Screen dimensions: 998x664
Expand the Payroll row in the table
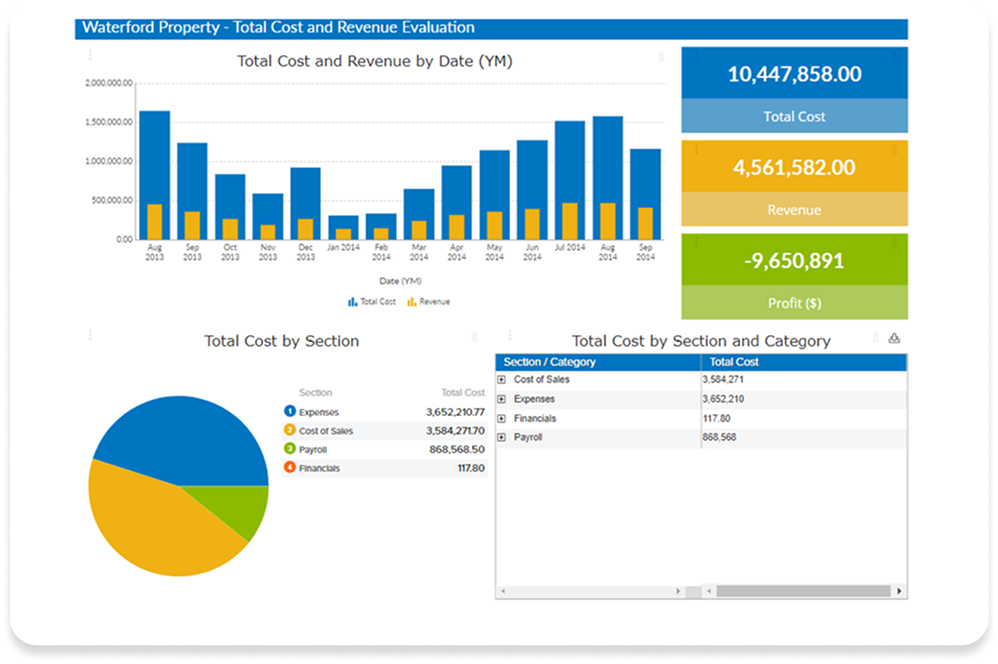pyautogui.click(x=502, y=438)
